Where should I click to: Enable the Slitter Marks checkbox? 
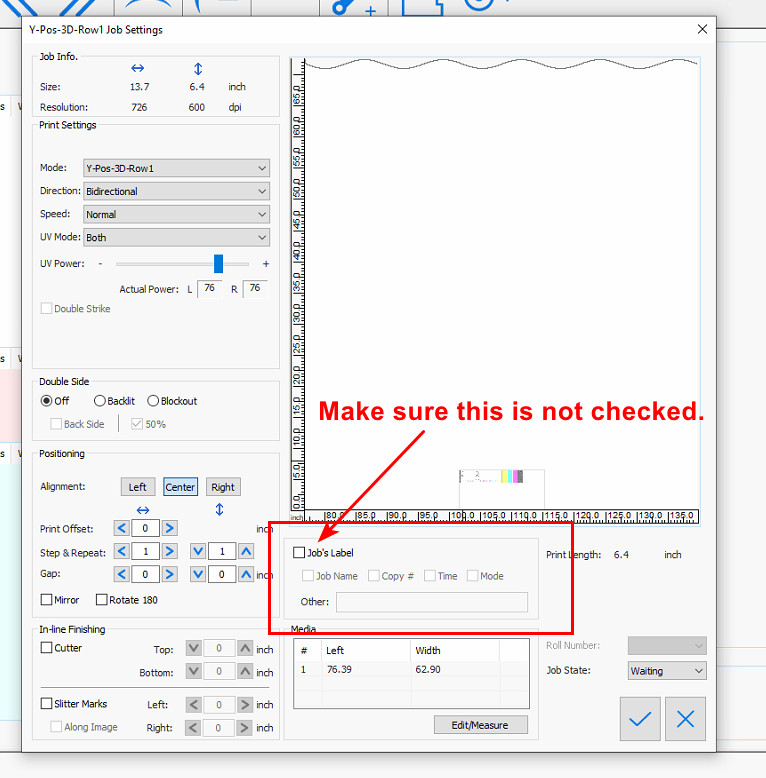[47, 704]
